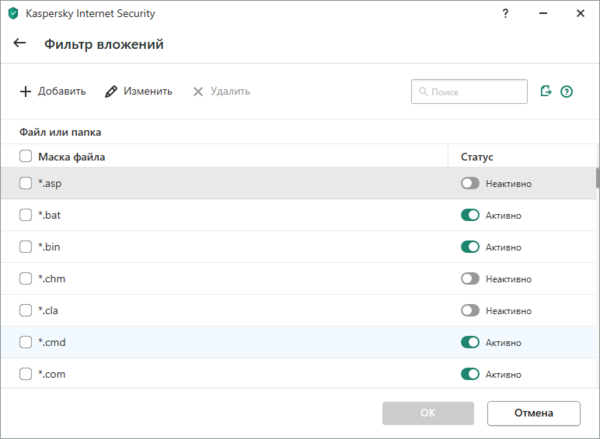Screen dimensions: 600x439
Task: Click the plus icon for Добавить
Action: 26,91
